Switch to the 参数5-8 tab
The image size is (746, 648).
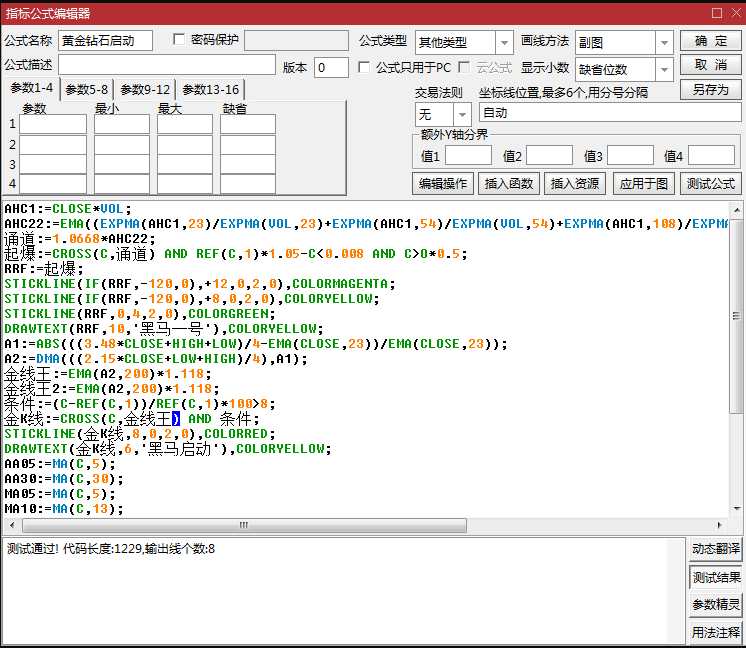pos(87,89)
